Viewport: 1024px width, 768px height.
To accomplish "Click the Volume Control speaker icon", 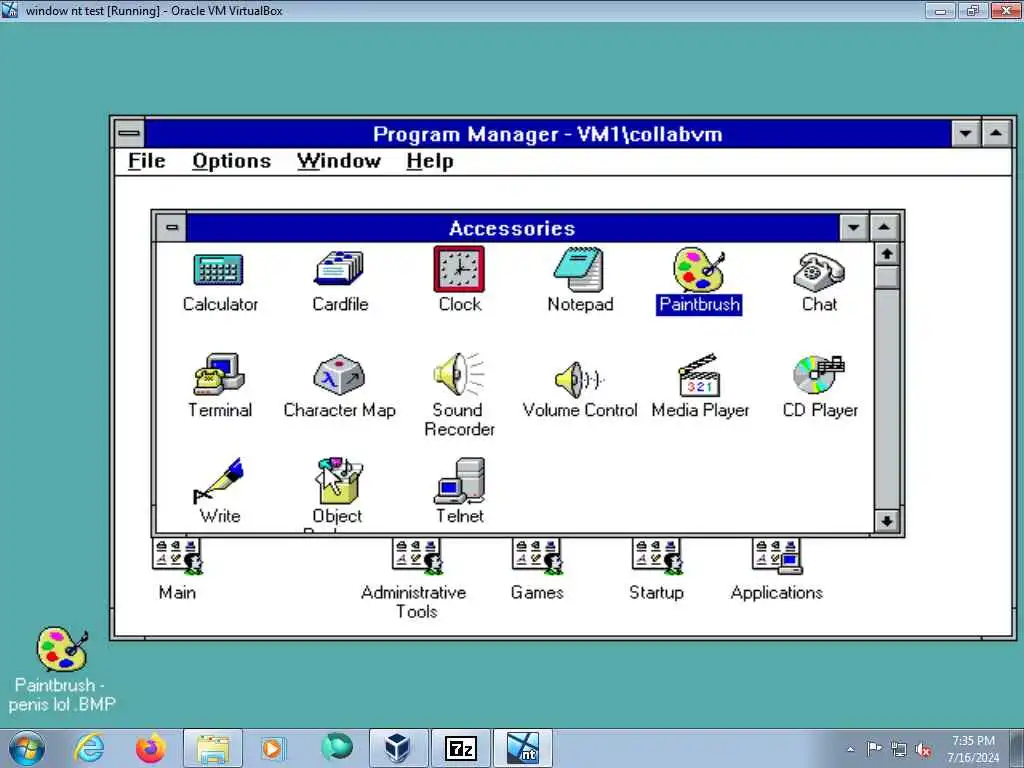I will pos(579,379).
